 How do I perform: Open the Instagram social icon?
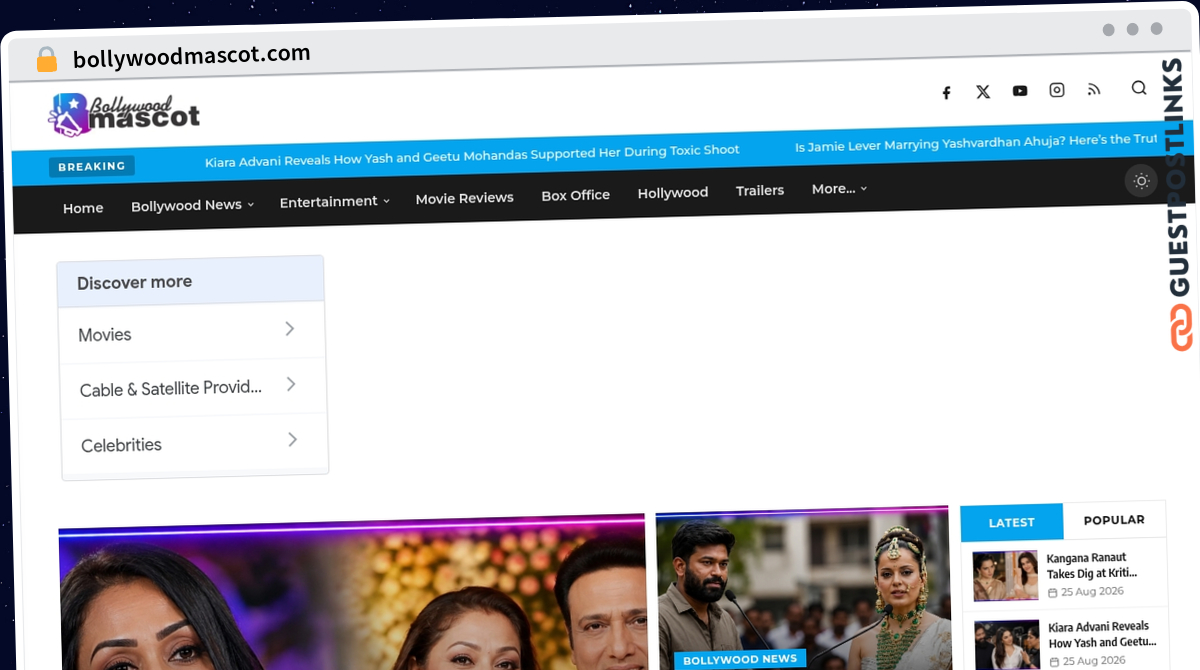coord(1057,90)
